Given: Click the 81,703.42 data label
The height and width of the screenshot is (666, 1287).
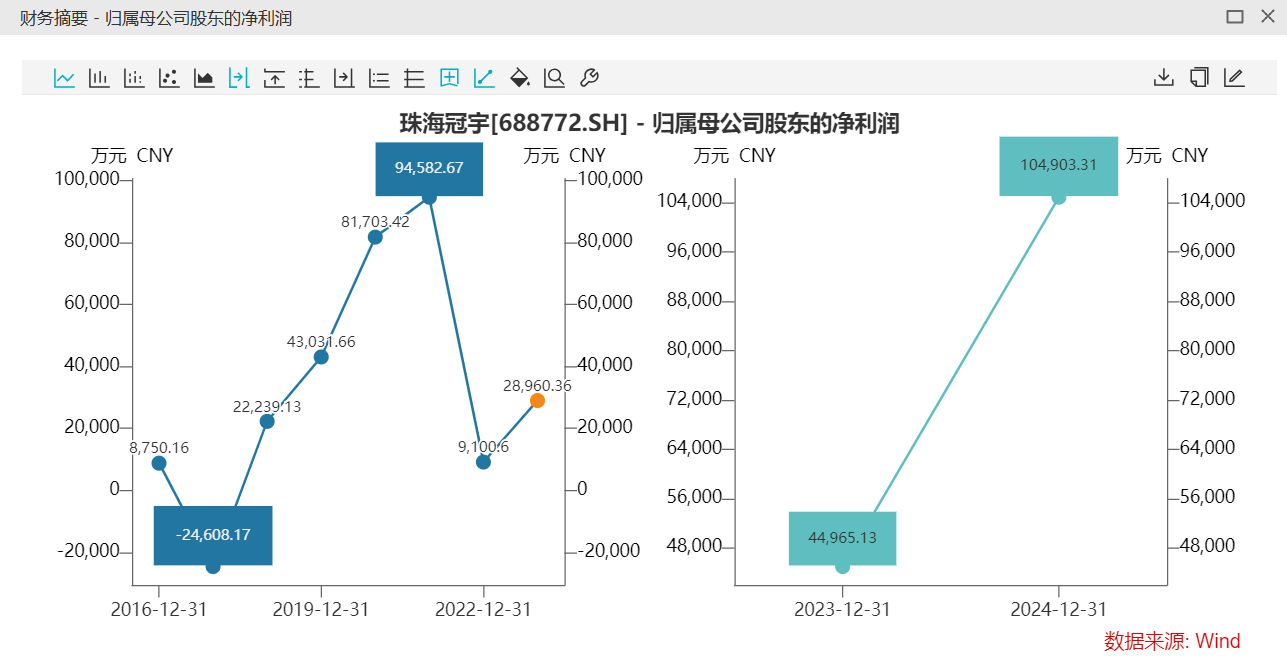Looking at the screenshot, I should click(x=375, y=222).
